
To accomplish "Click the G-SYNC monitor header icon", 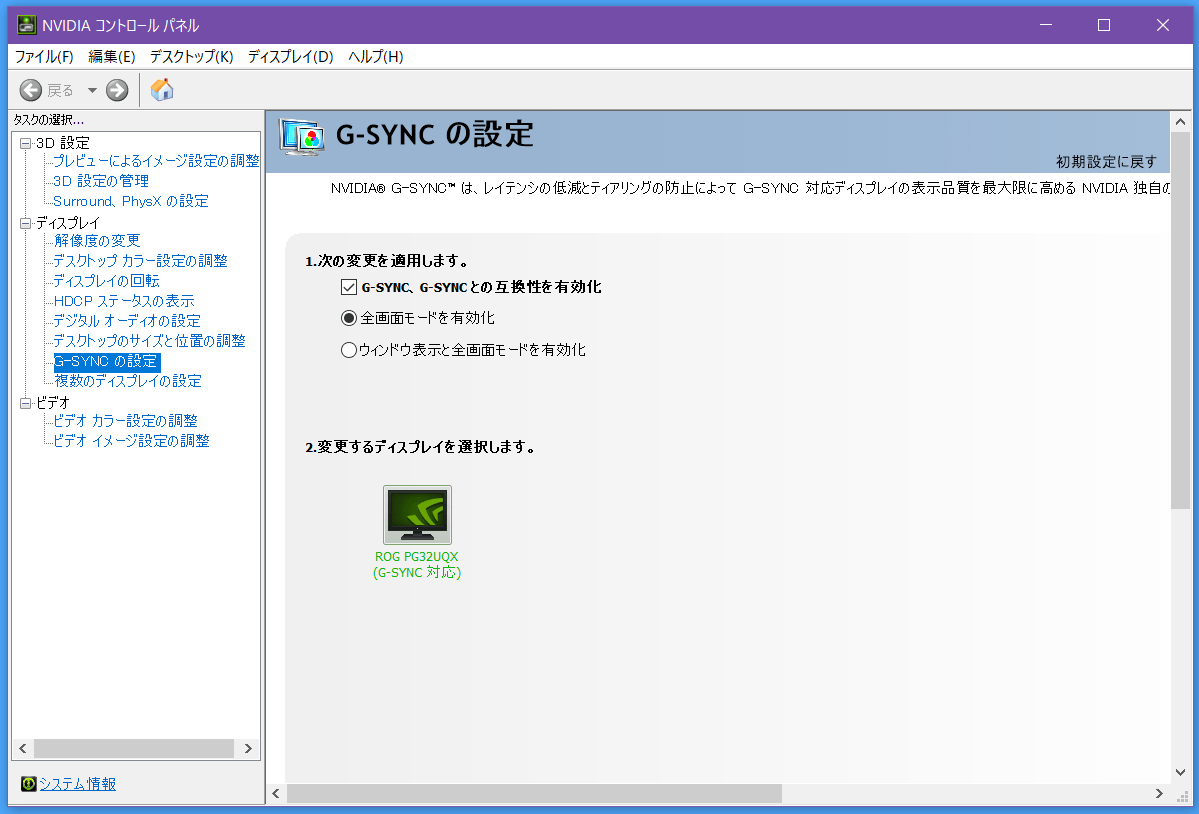I will [x=301, y=138].
